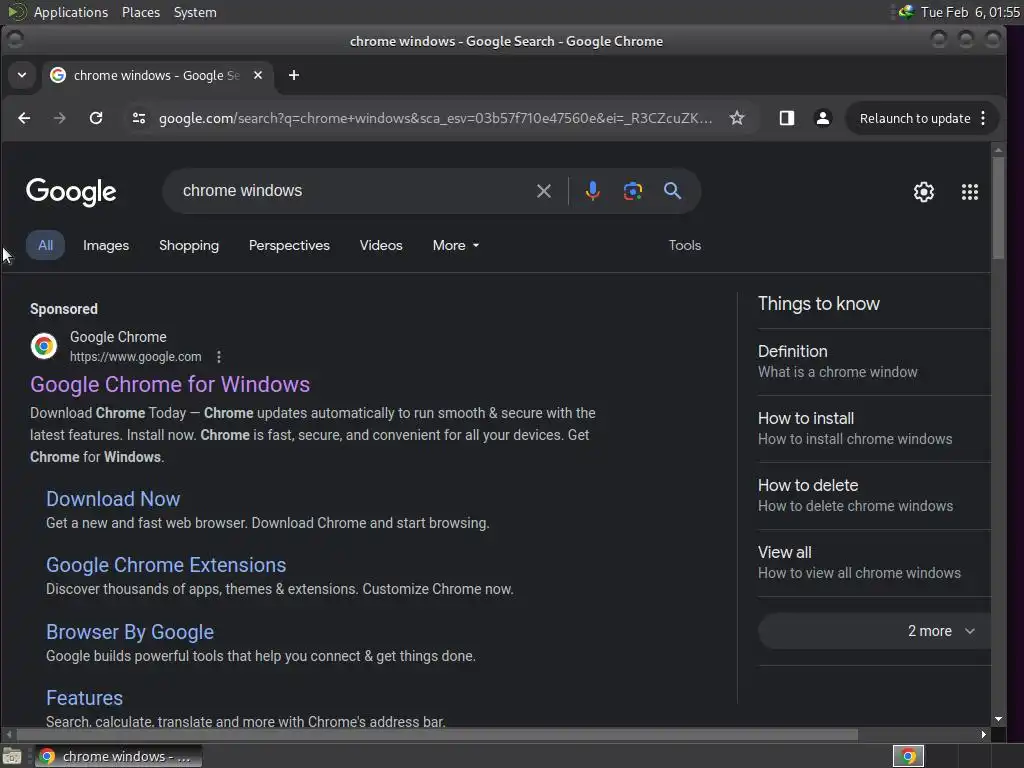
Task: Open the Chrome profile menu
Action: 823,118
